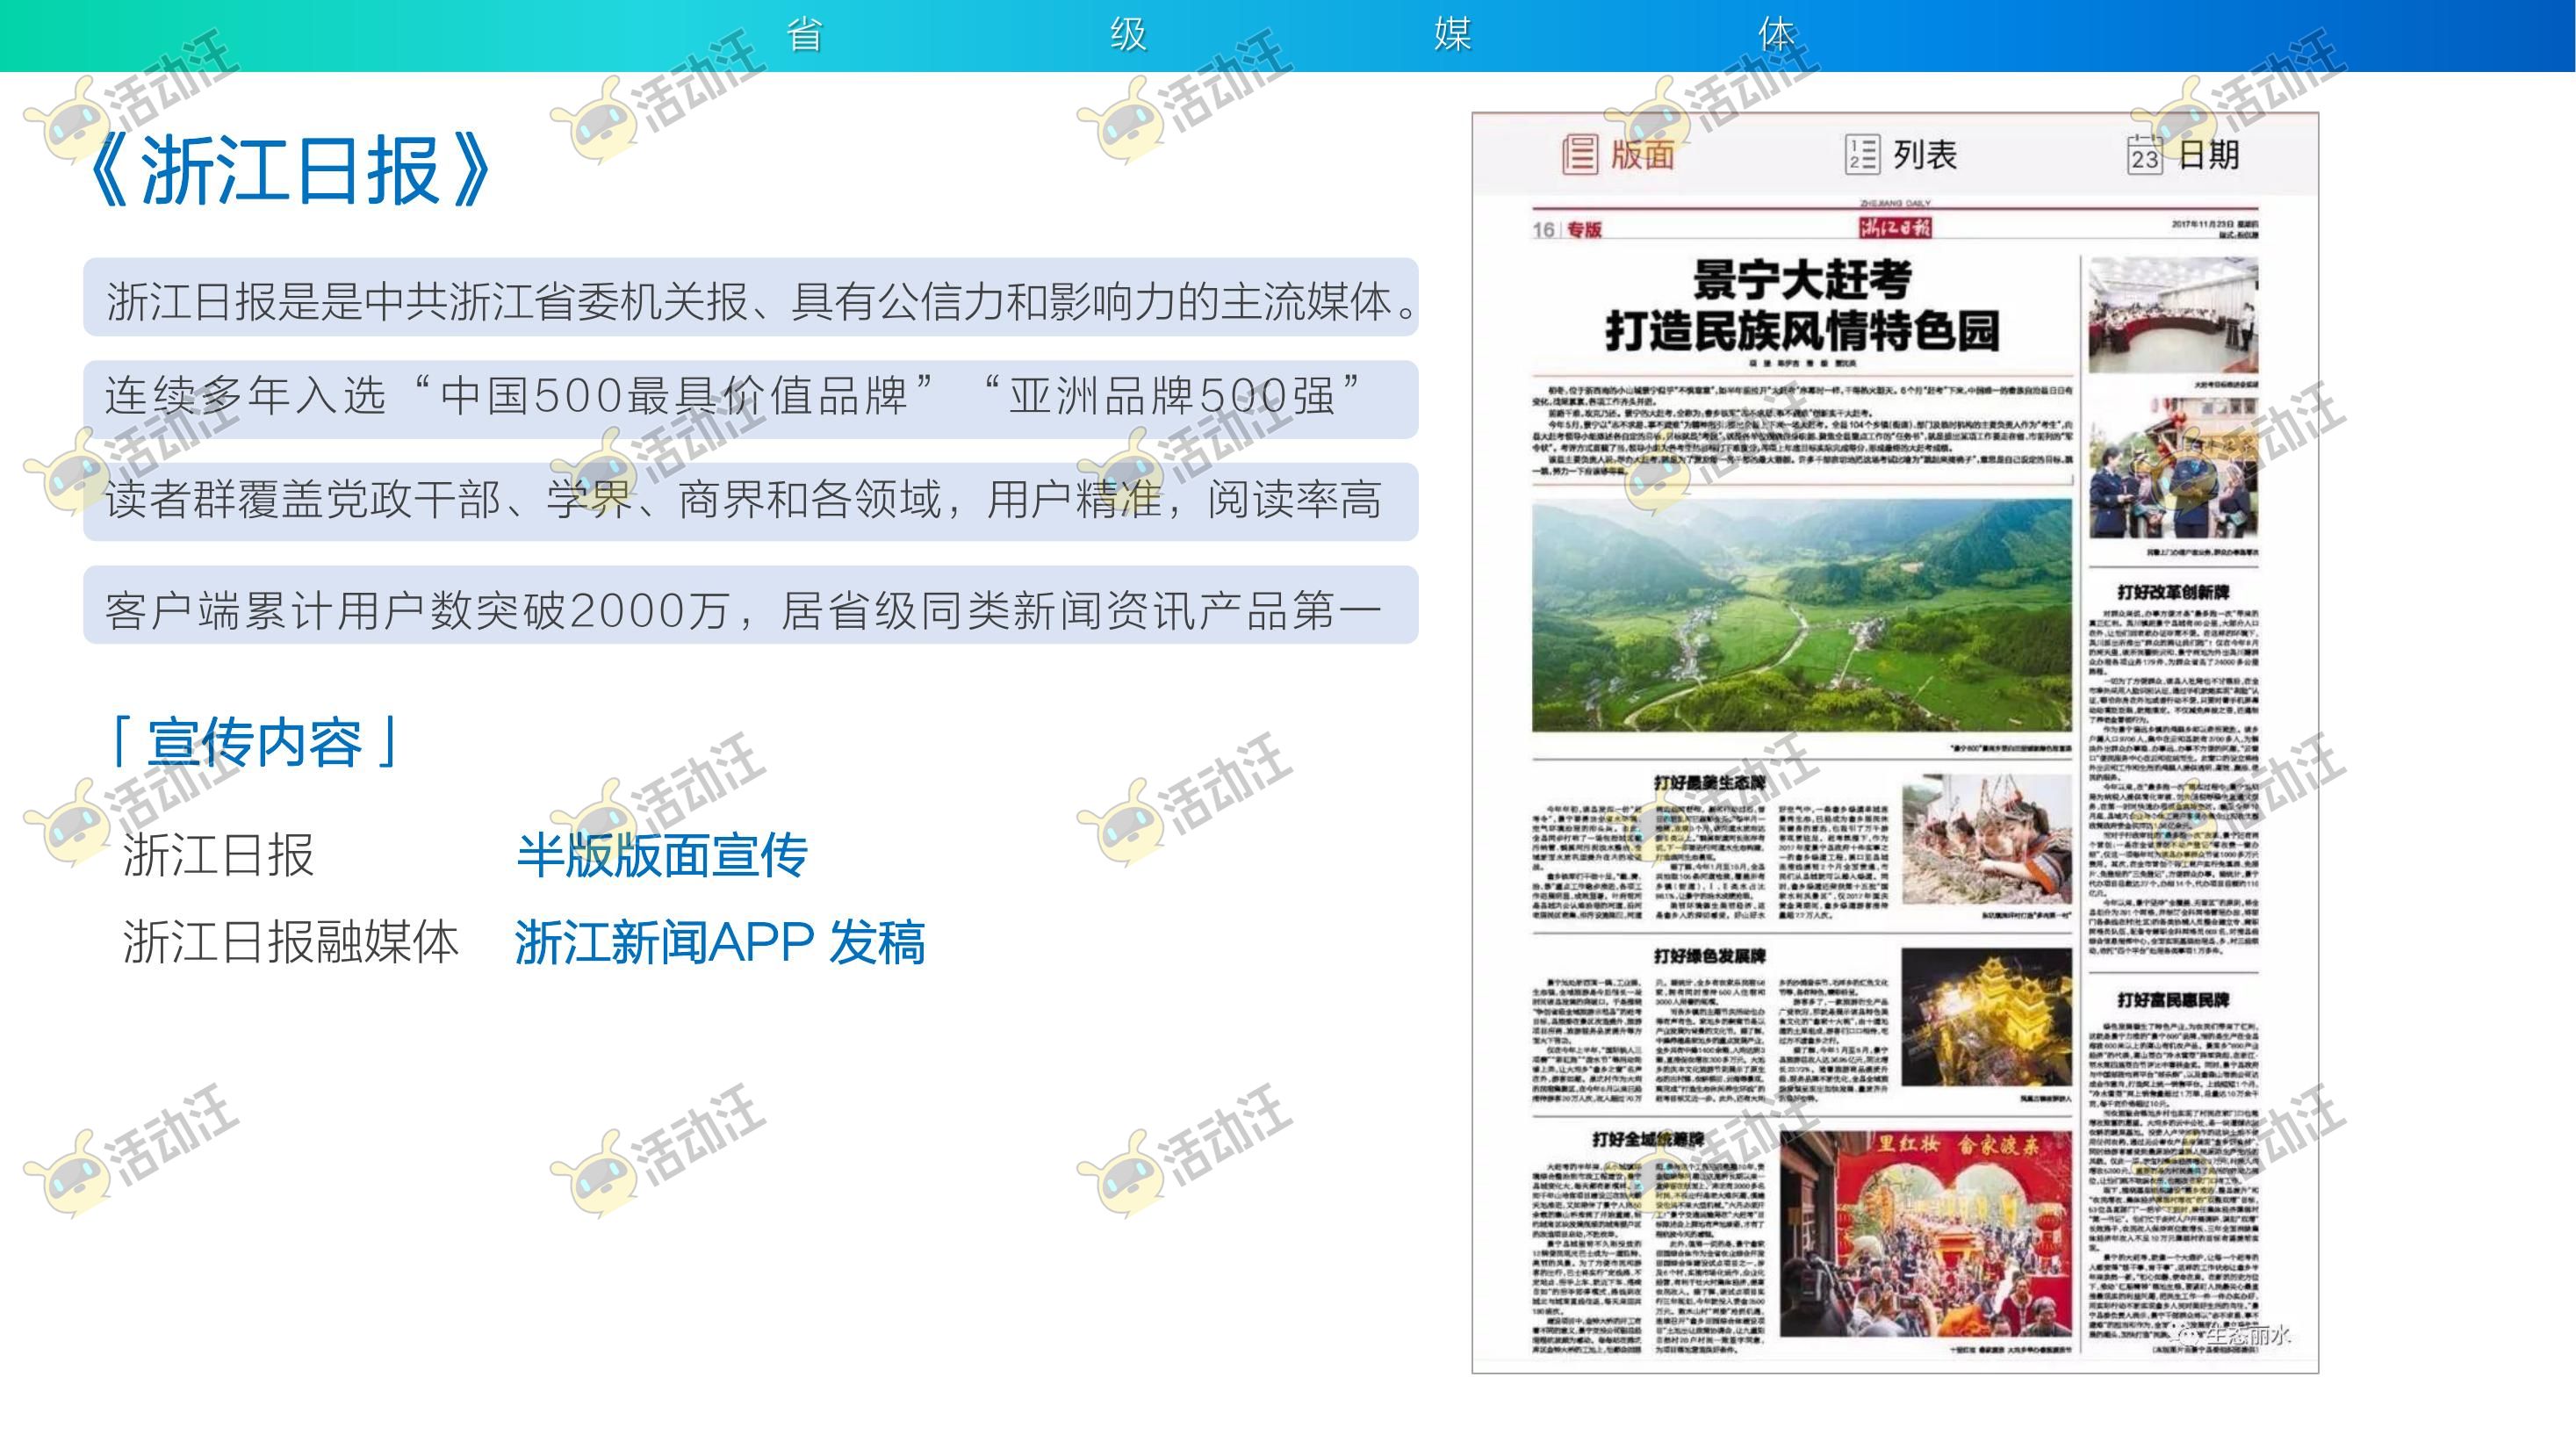Screen dimensions: 2576x1449
Task: Click the page label 16 专版
Action: point(1567,230)
